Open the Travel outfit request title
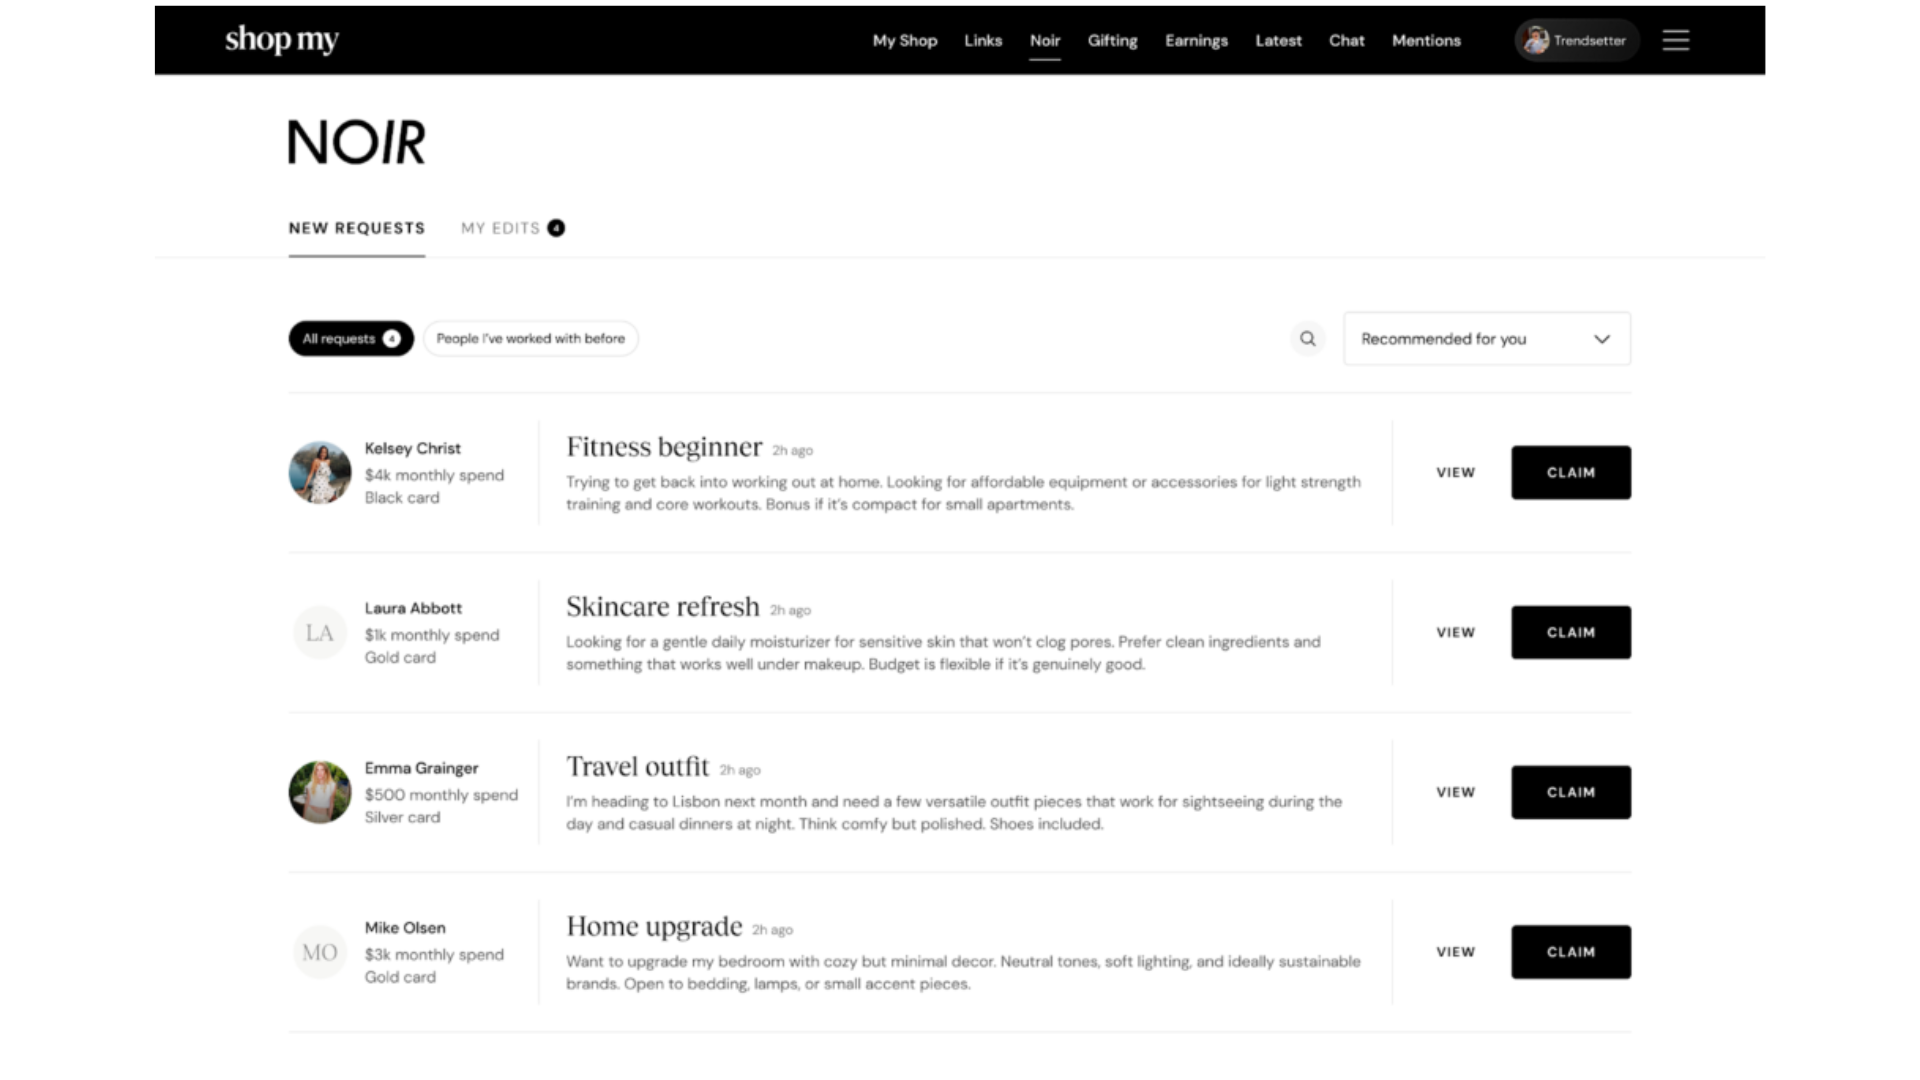Viewport: 1920px width, 1080px height. point(637,767)
